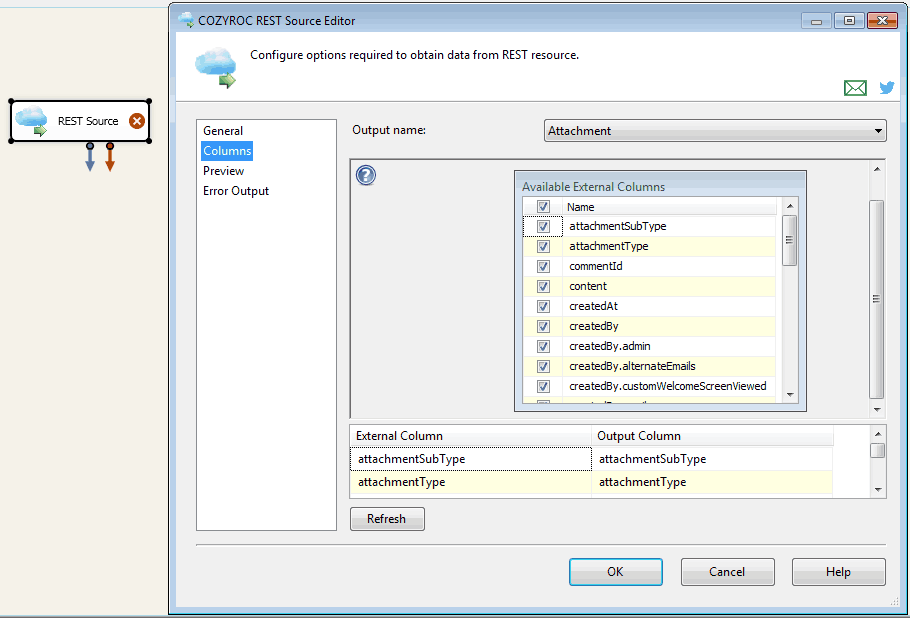The image size is (910, 618).
Task: Maximize the REST Source Editor window
Action: tap(849, 21)
